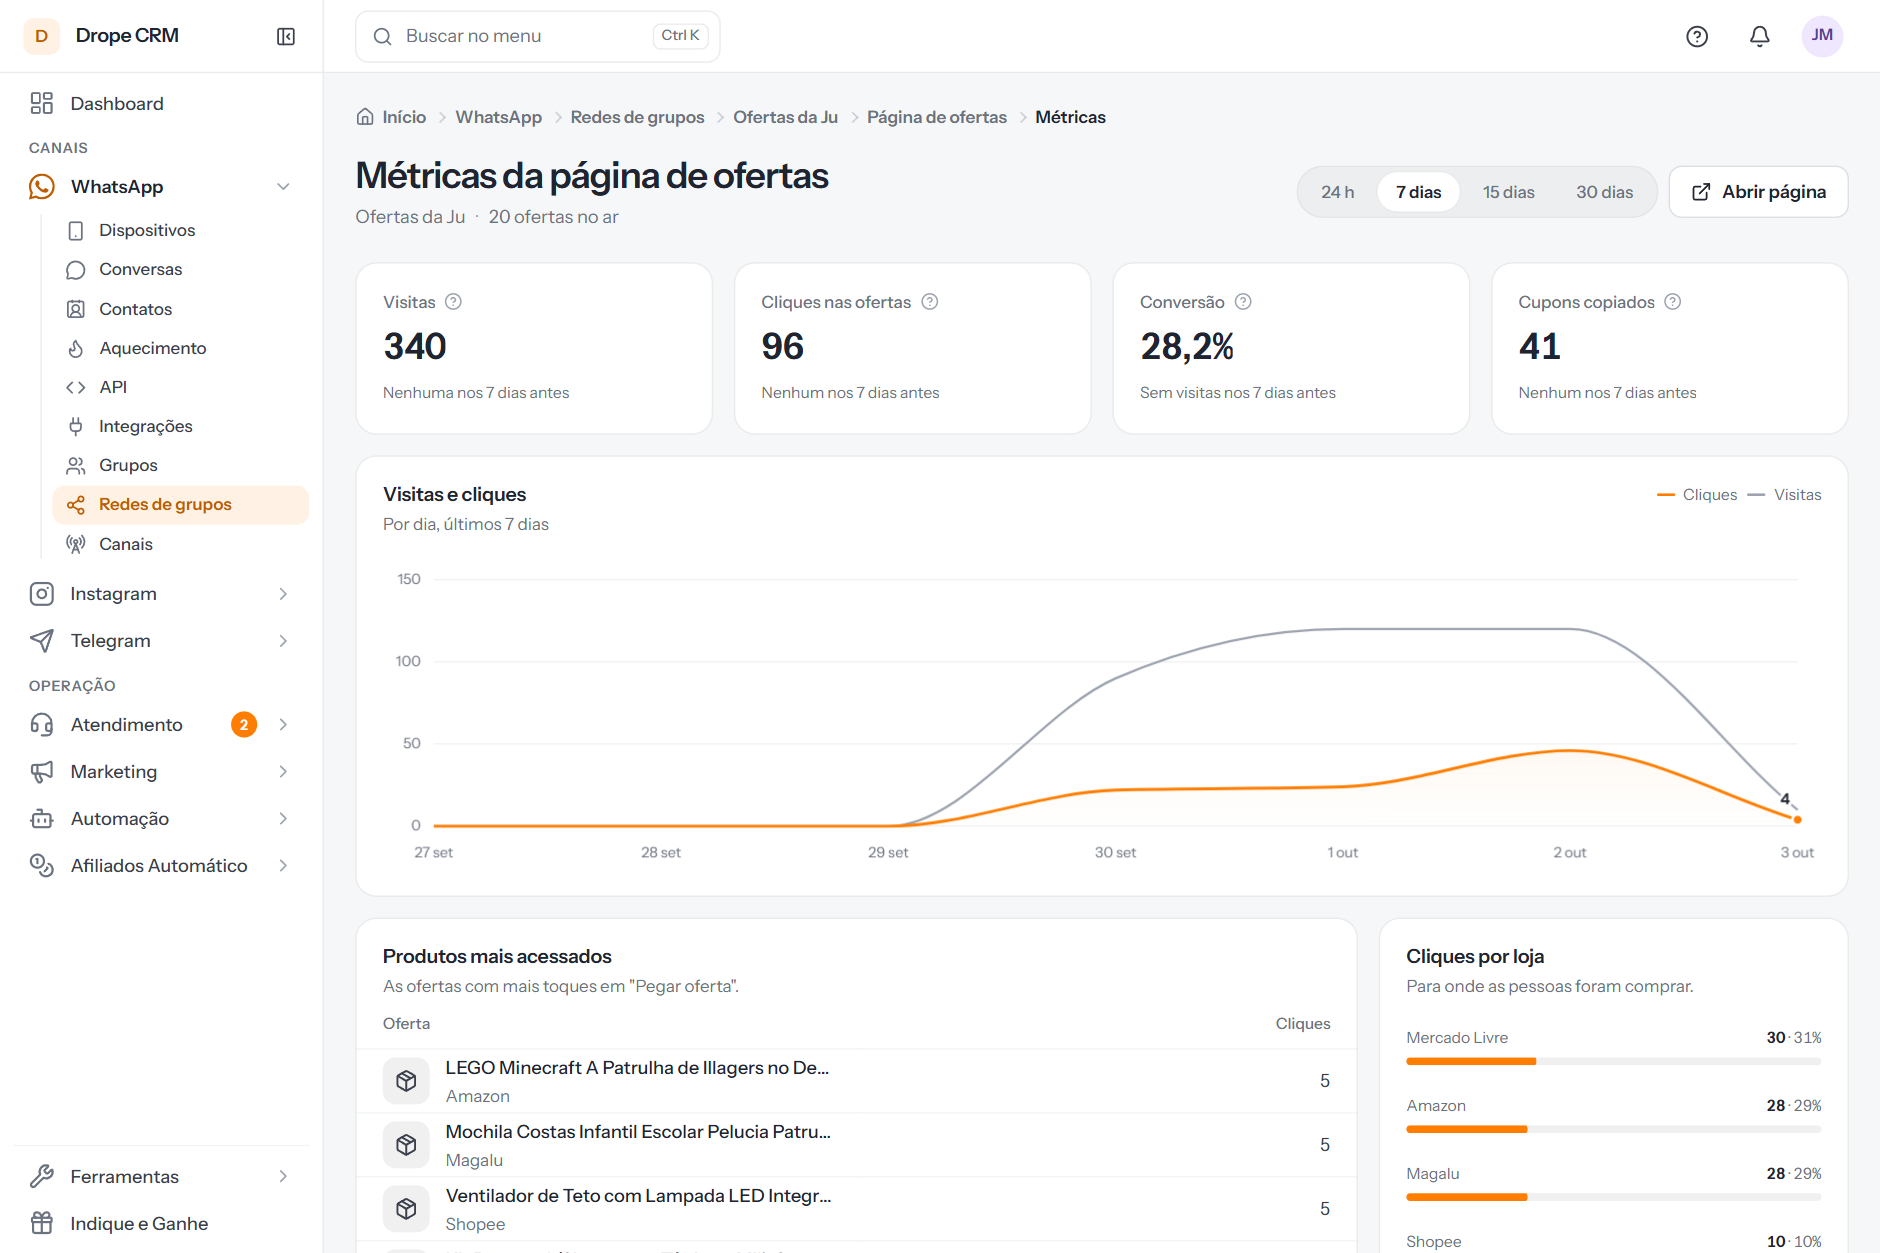Show Visitas info tooltip icon

[453, 302]
